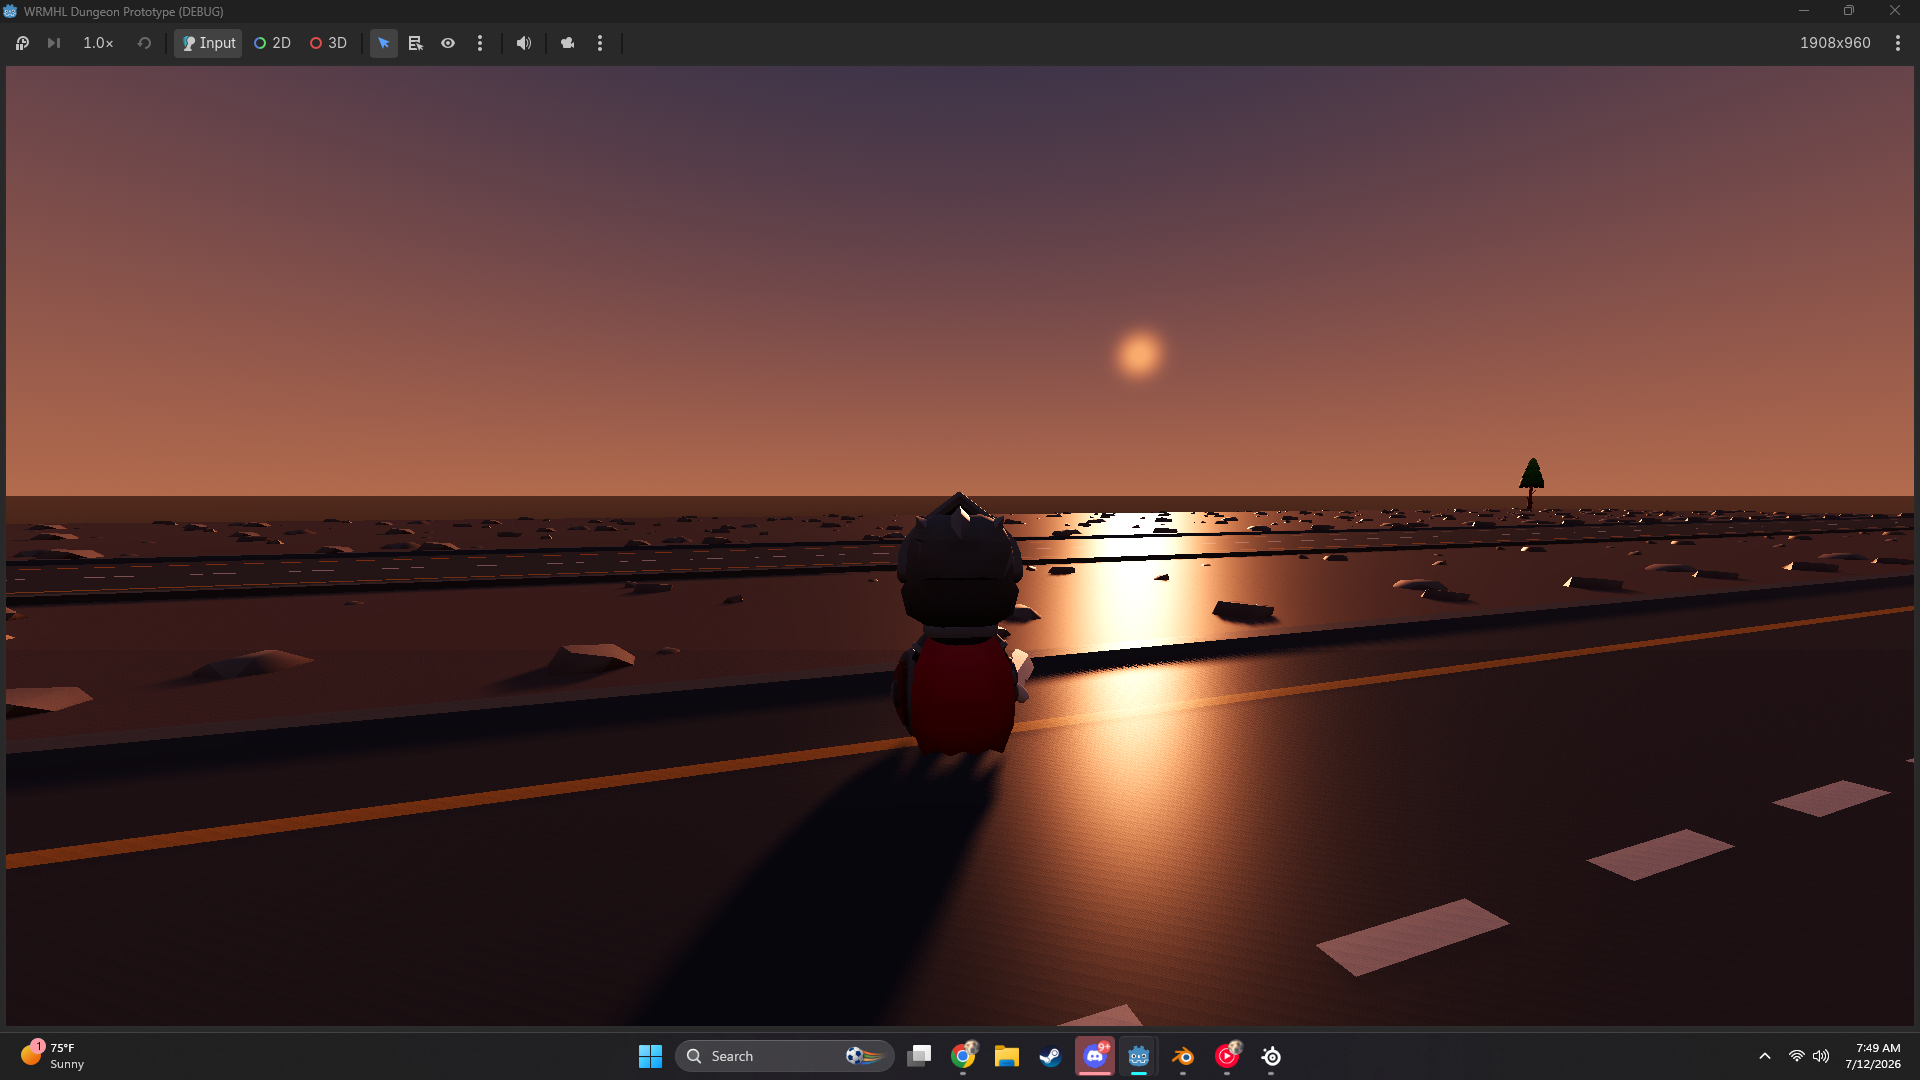Toggle selection visibility eye icon
The width and height of the screenshot is (1920, 1080).
[x=448, y=43]
